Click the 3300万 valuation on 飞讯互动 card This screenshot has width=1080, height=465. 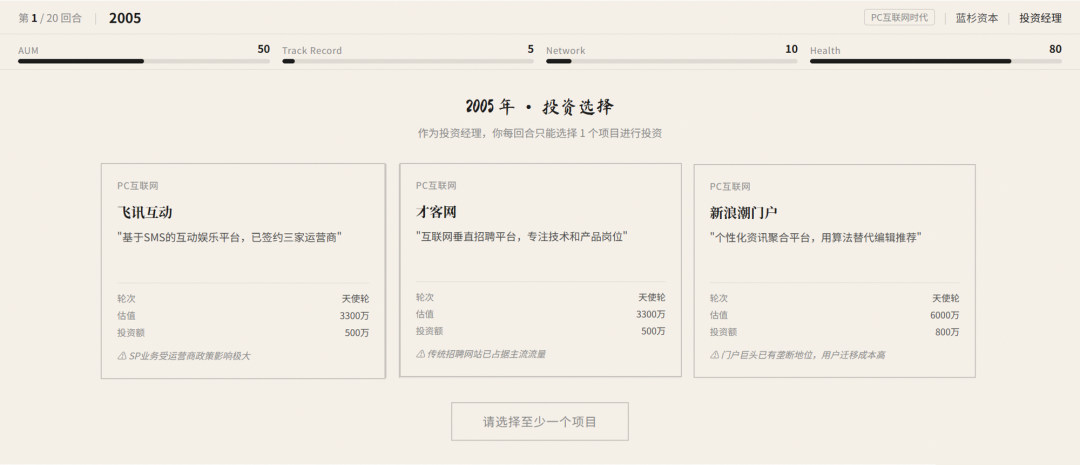[354, 316]
